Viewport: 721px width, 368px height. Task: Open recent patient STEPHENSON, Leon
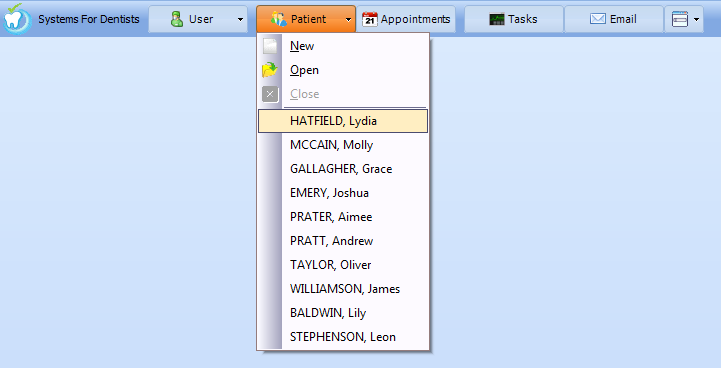(343, 337)
